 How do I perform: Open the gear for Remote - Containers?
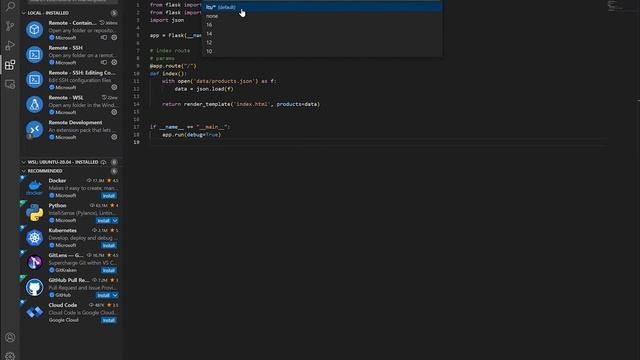click(x=114, y=38)
